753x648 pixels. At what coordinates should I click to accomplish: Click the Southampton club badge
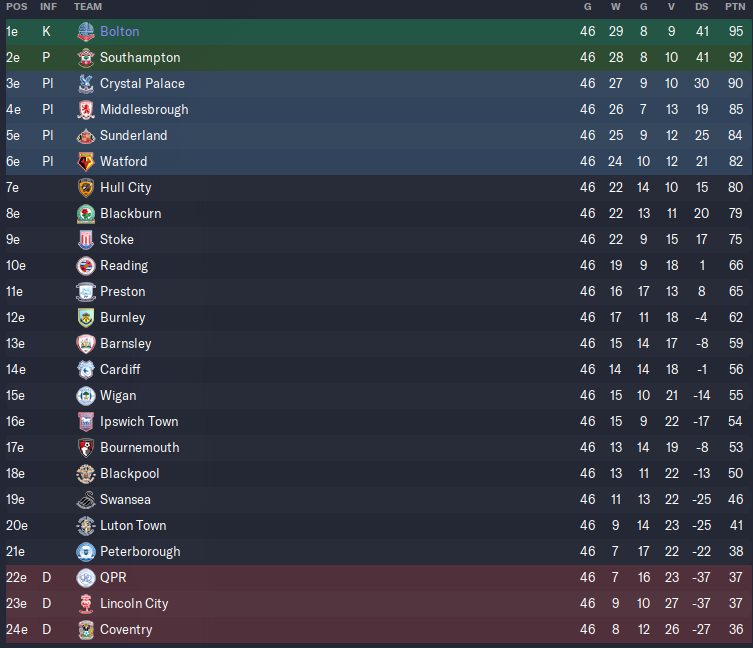coord(86,58)
